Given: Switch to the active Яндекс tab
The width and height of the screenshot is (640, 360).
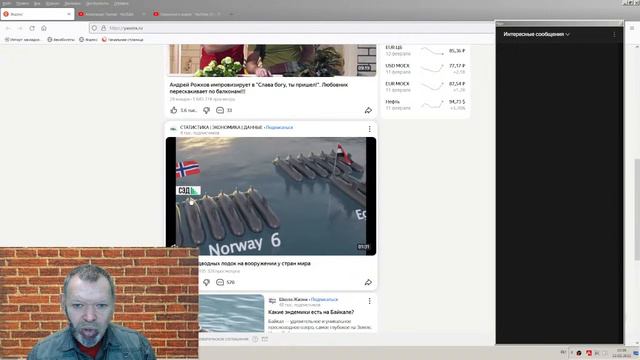Looking at the screenshot, I should (37, 14).
